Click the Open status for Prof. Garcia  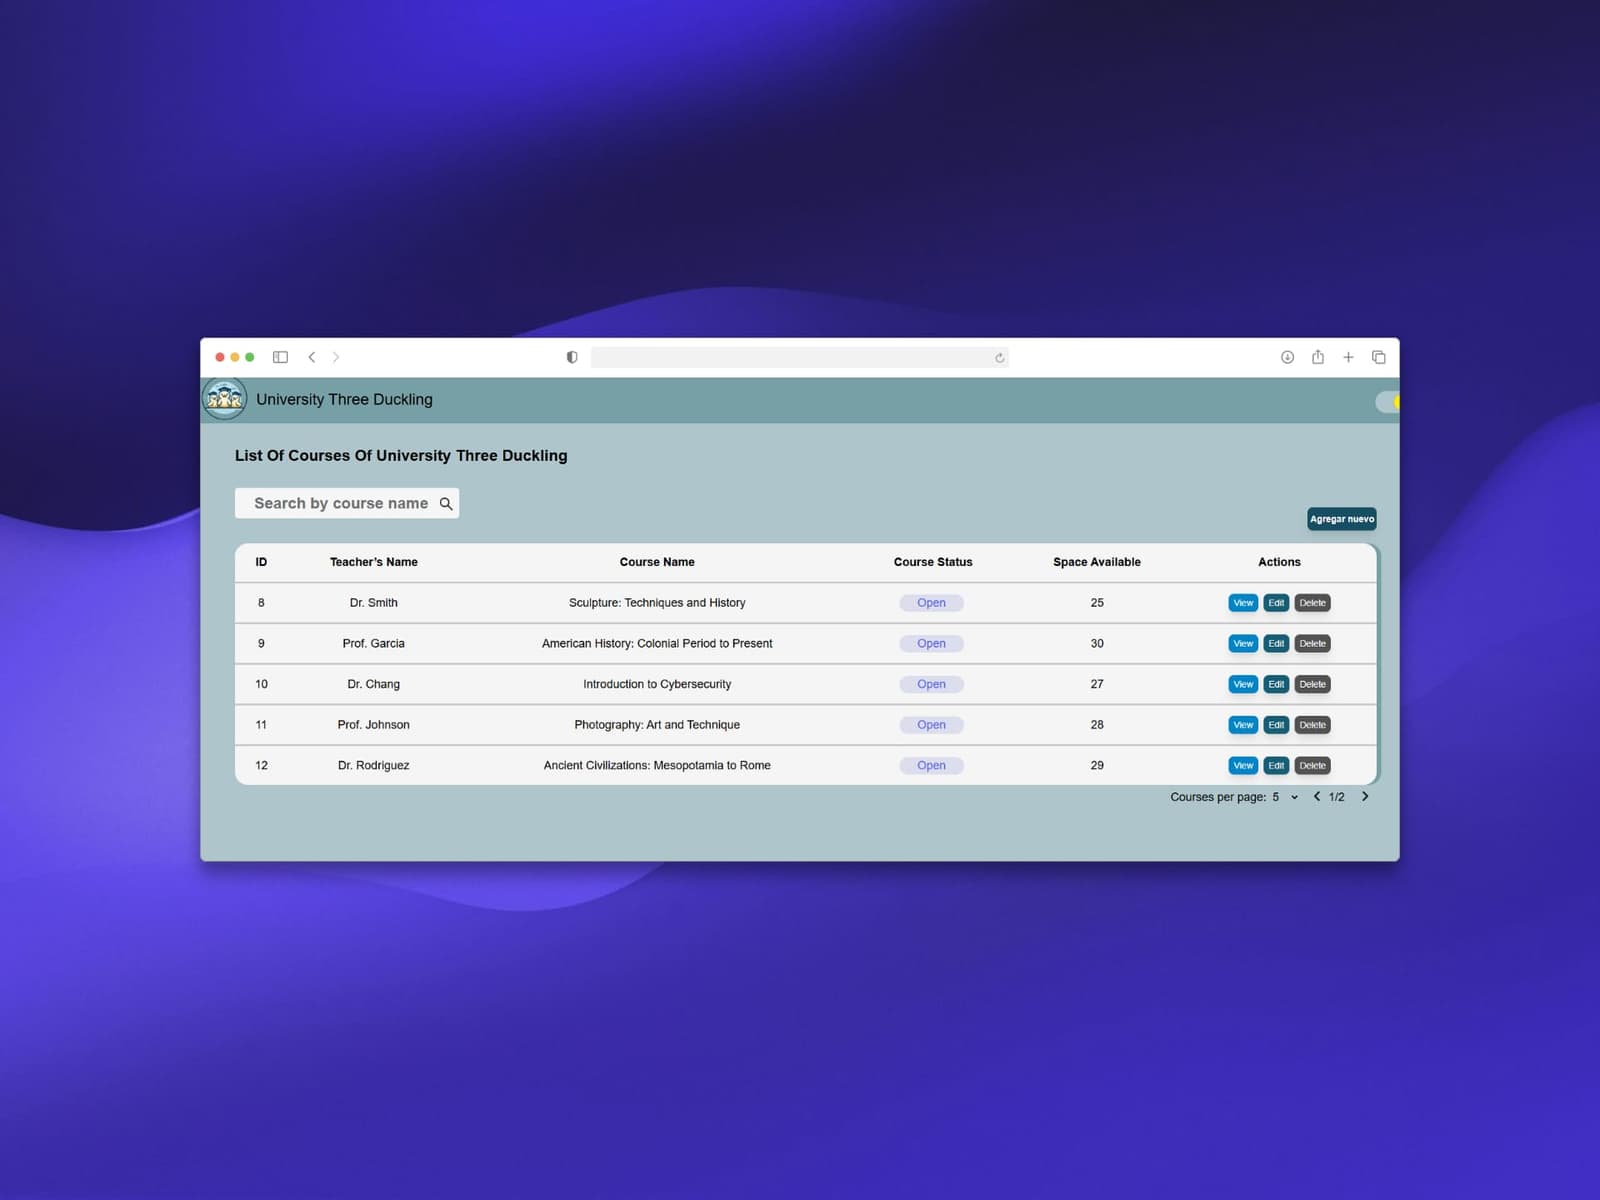tap(931, 644)
